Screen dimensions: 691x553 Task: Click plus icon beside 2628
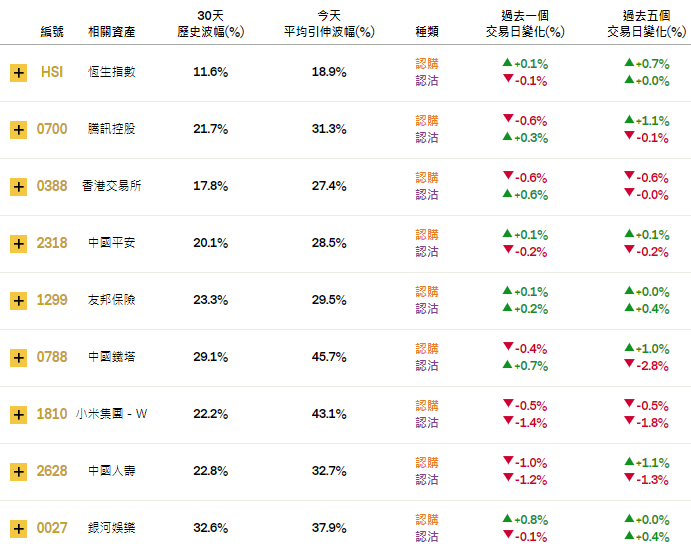click(x=18, y=471)
